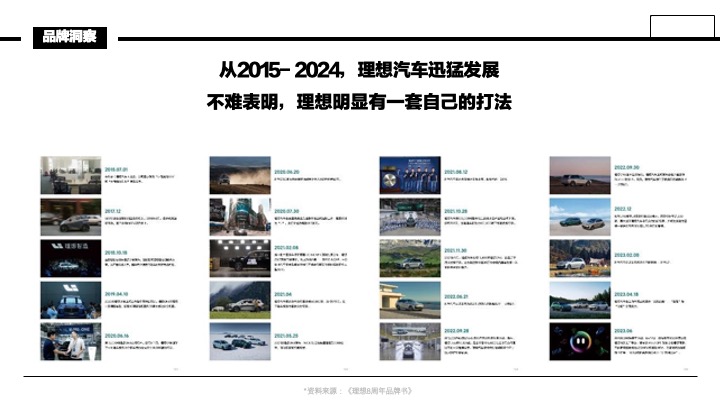Open the small grey car street photo
720x405 pixels.
coord(71,217)
